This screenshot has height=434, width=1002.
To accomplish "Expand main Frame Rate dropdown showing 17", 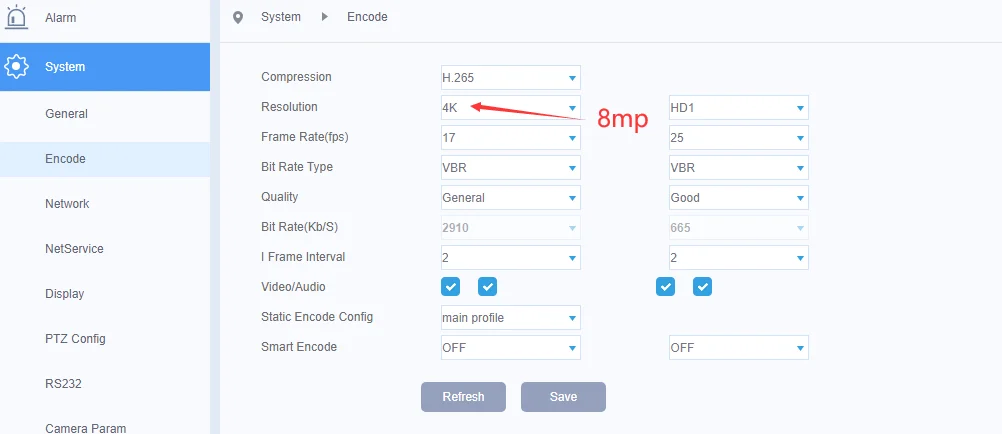I will (511, 137).
